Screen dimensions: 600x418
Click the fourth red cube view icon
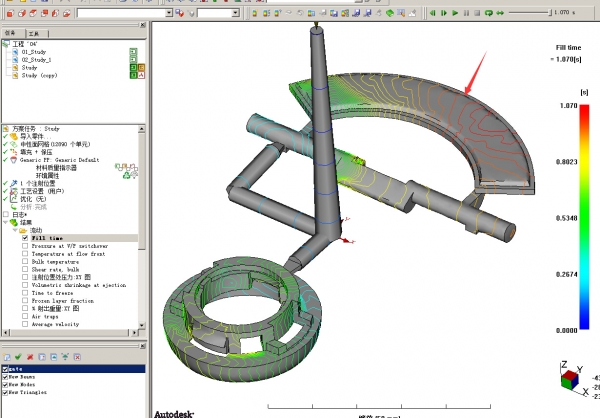tap(44, 13)
